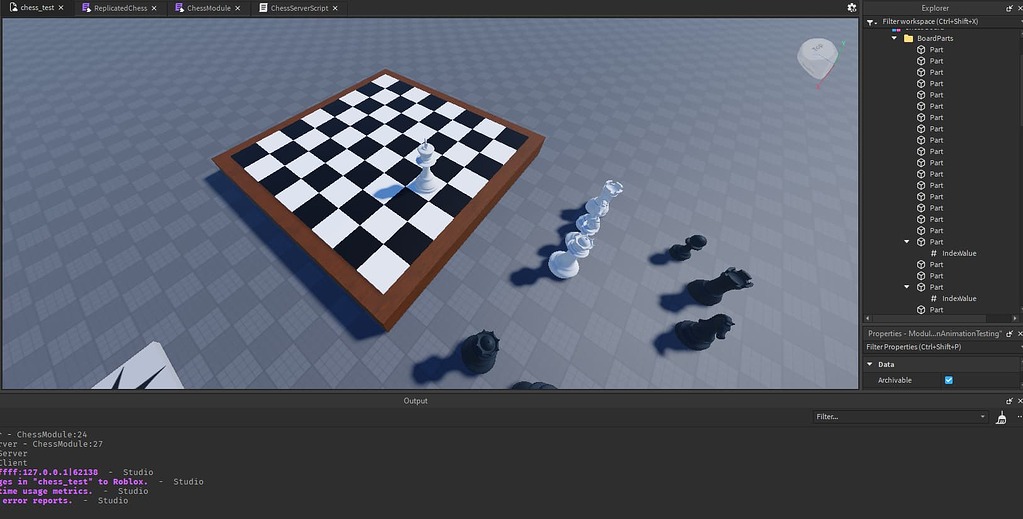Undock the Properties panel
1023x519 pixels.
click(x=1010, y=334)
